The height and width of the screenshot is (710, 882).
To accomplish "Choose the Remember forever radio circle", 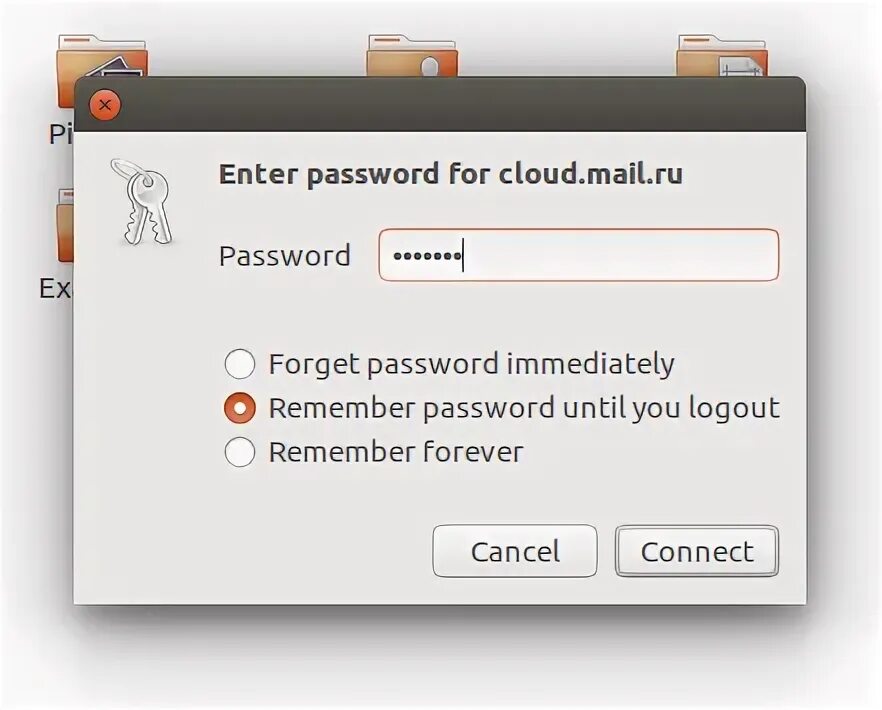I will pyautogui.click(x=240, y=453).
